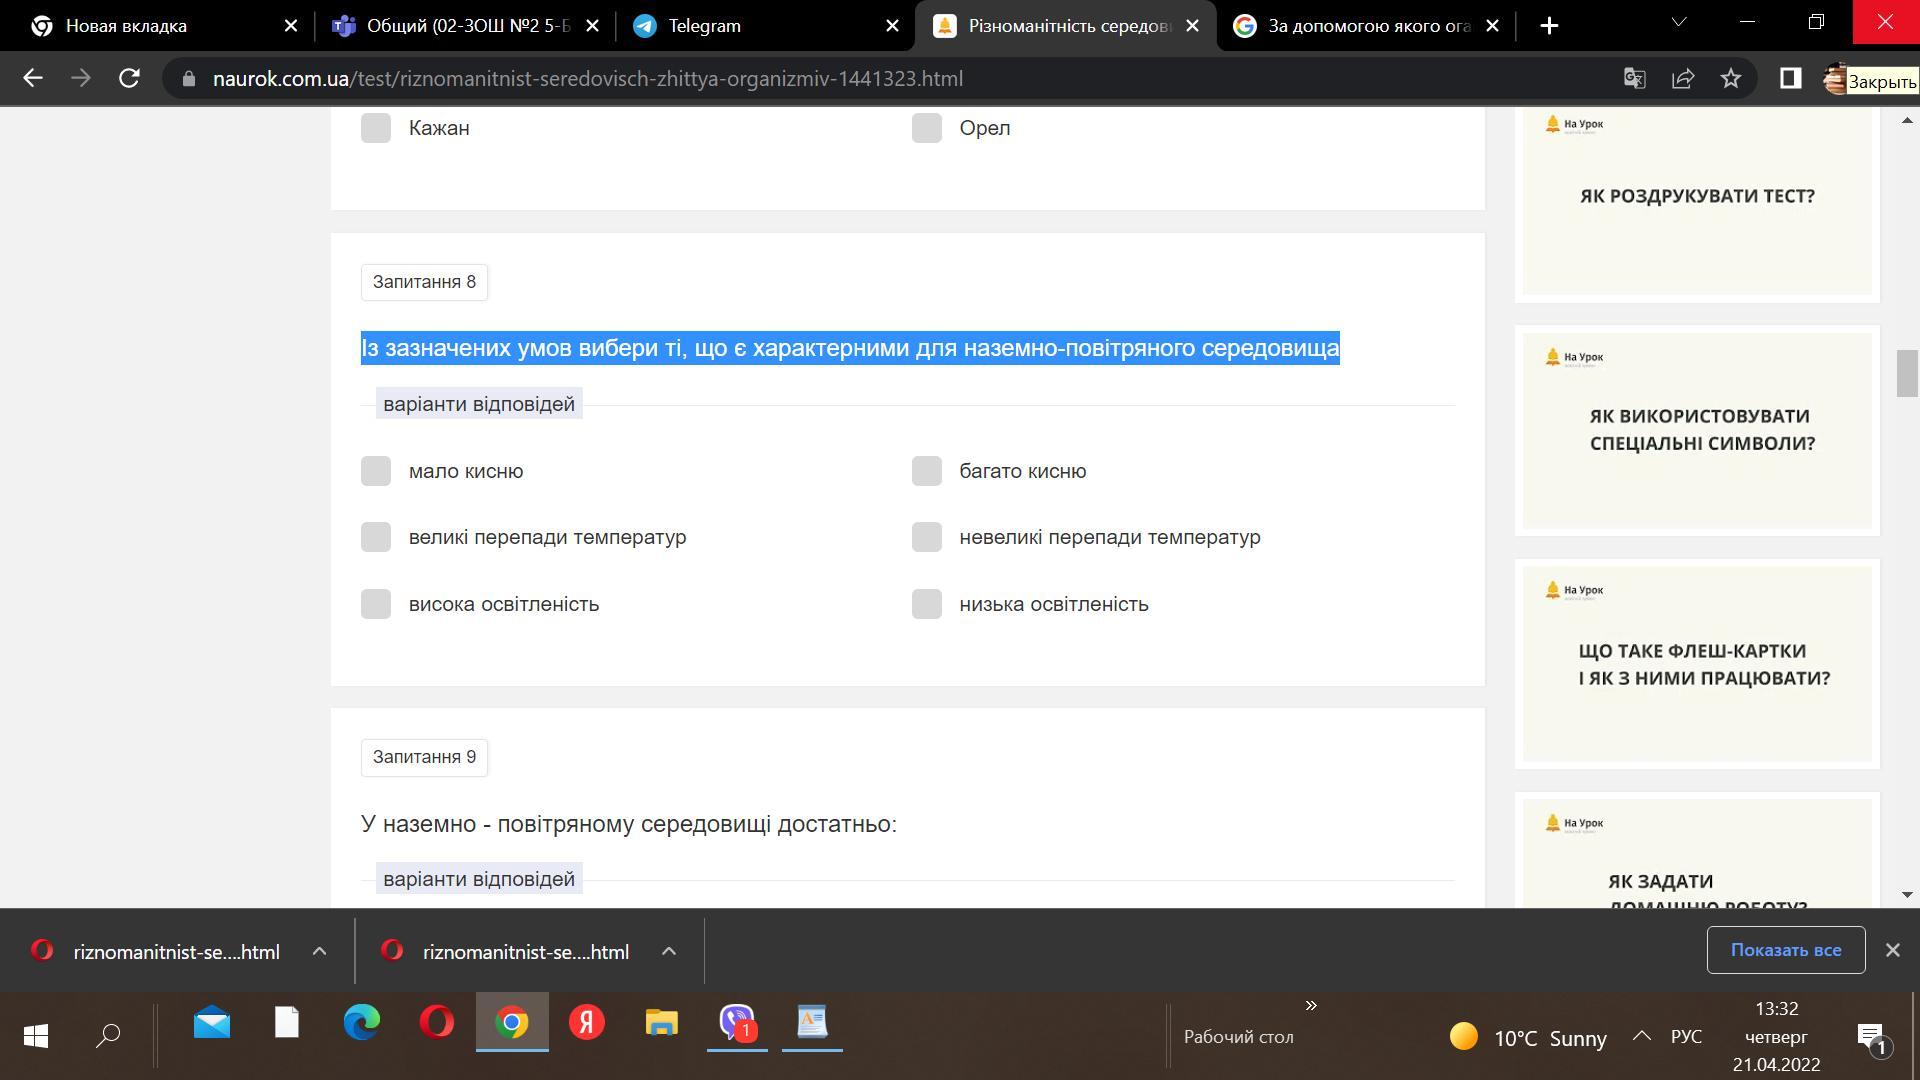The image size is (1920, 1080).
Task: Check the 'великі перепади температур' option
Action: pos(376,537)
